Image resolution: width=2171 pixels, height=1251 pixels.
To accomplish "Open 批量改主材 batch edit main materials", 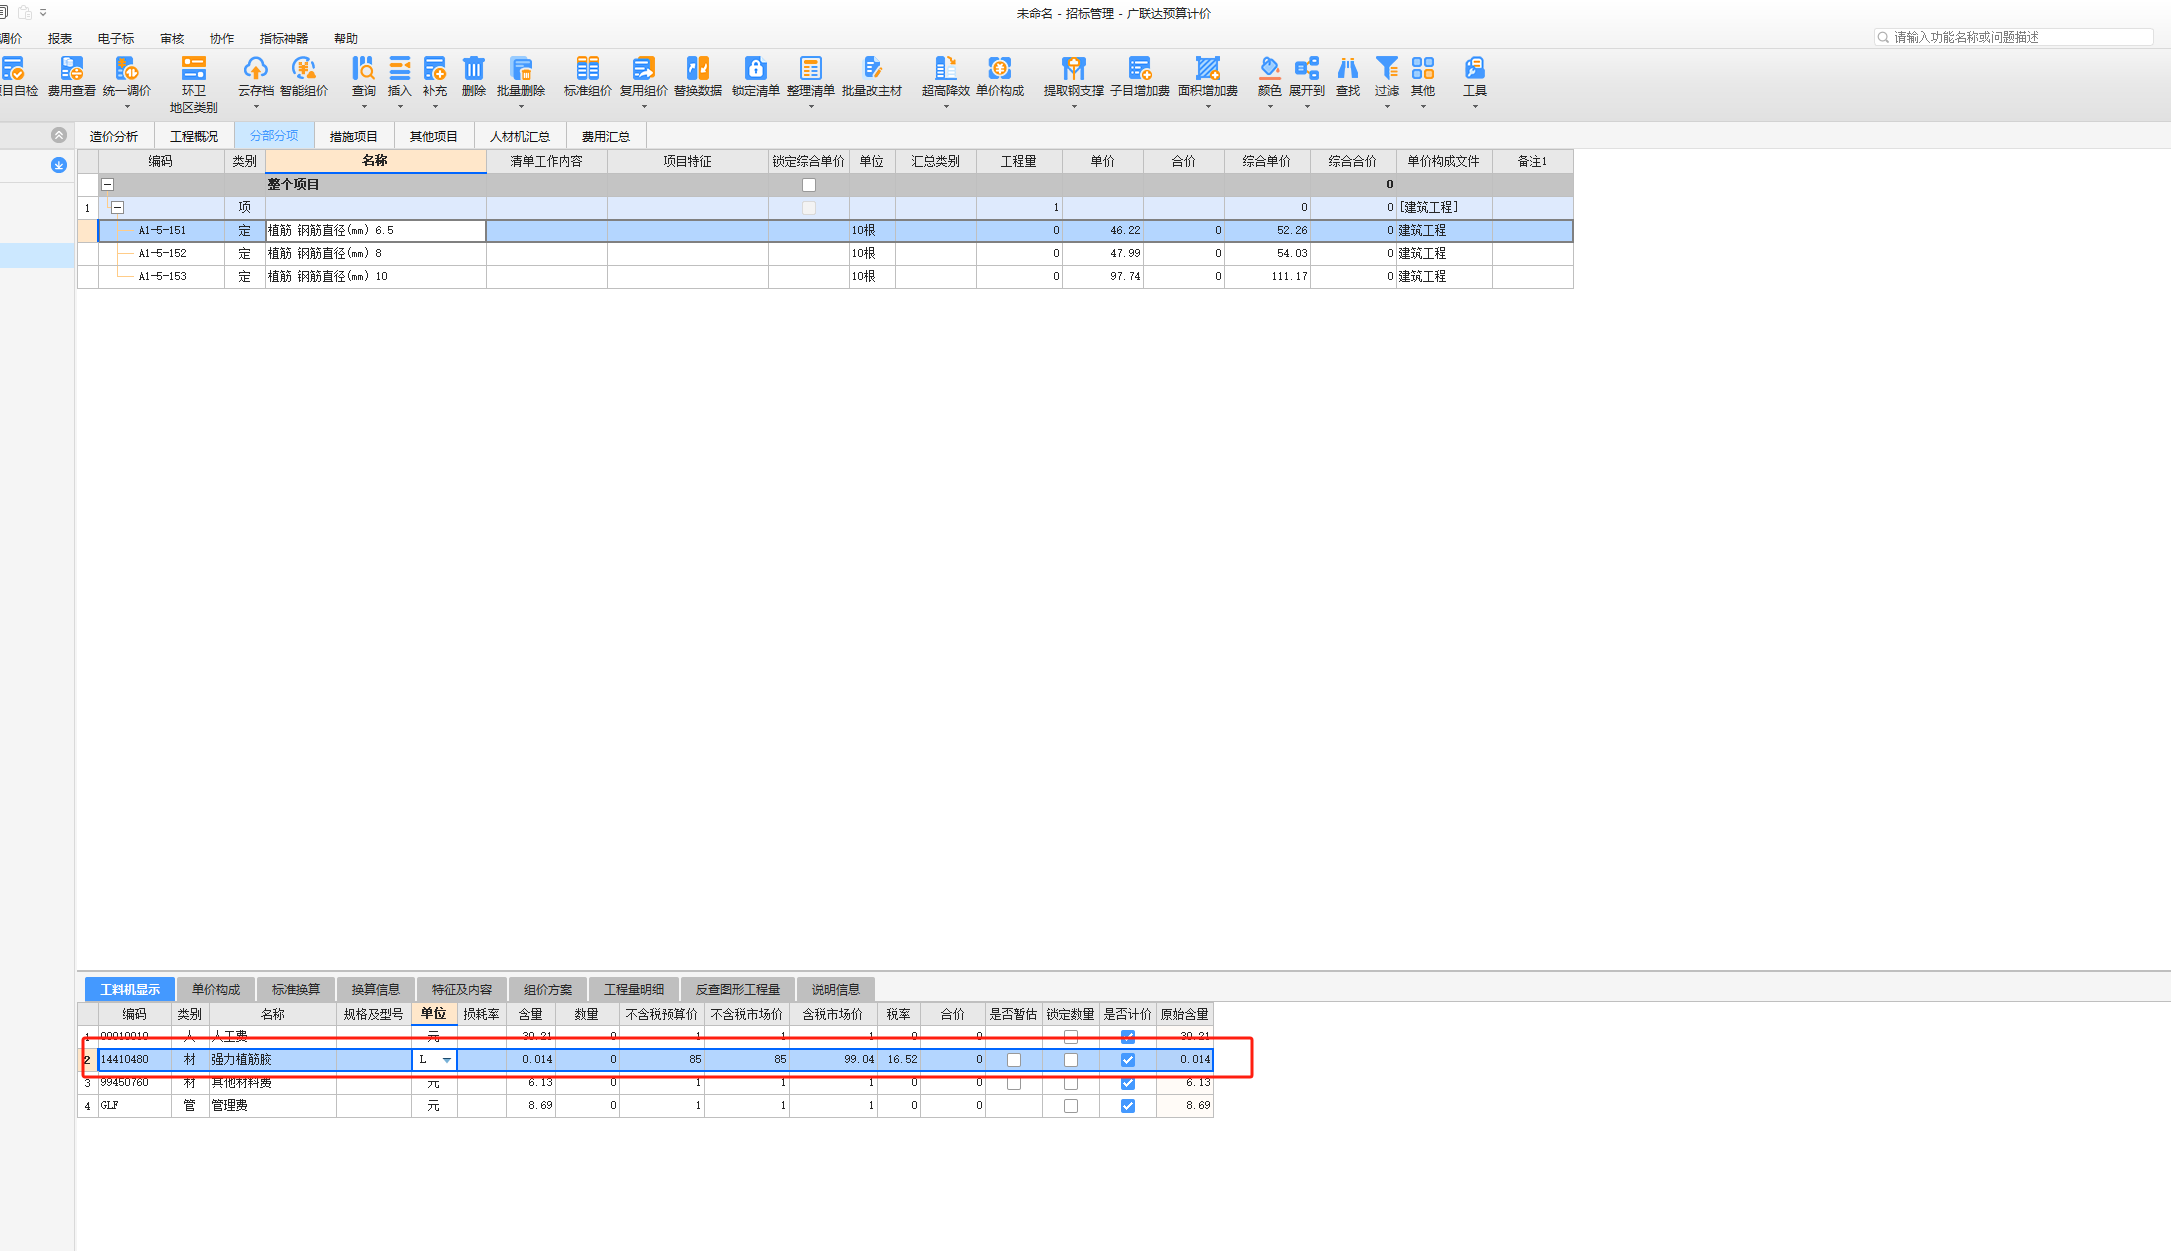I will pyautogui.click(x=872, y=76).
